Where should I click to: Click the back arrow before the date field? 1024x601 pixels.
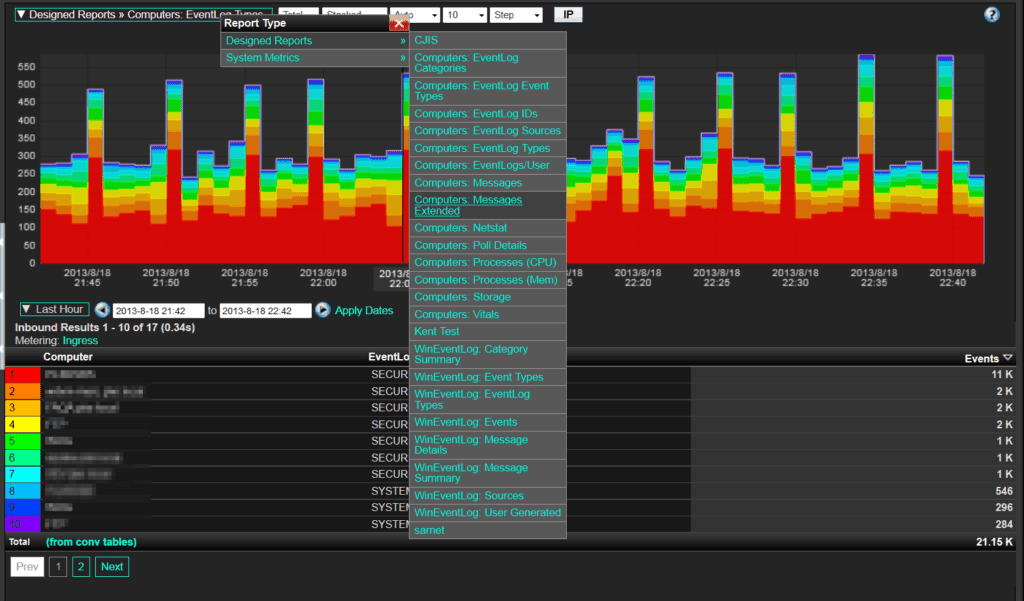click(x=102, y=310)
